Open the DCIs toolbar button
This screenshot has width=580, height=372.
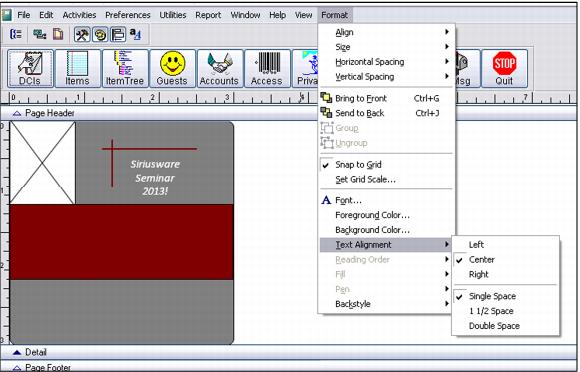pos(30,69)
